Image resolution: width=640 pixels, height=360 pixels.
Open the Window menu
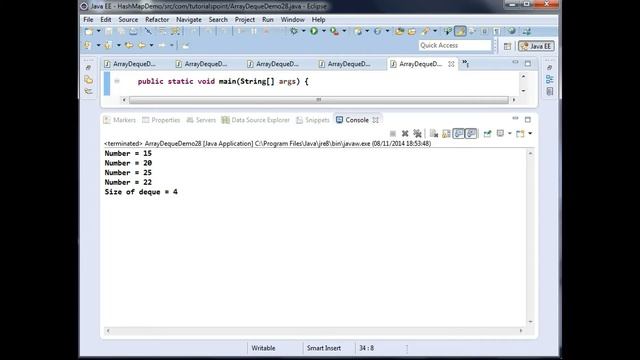click(293, 20)
